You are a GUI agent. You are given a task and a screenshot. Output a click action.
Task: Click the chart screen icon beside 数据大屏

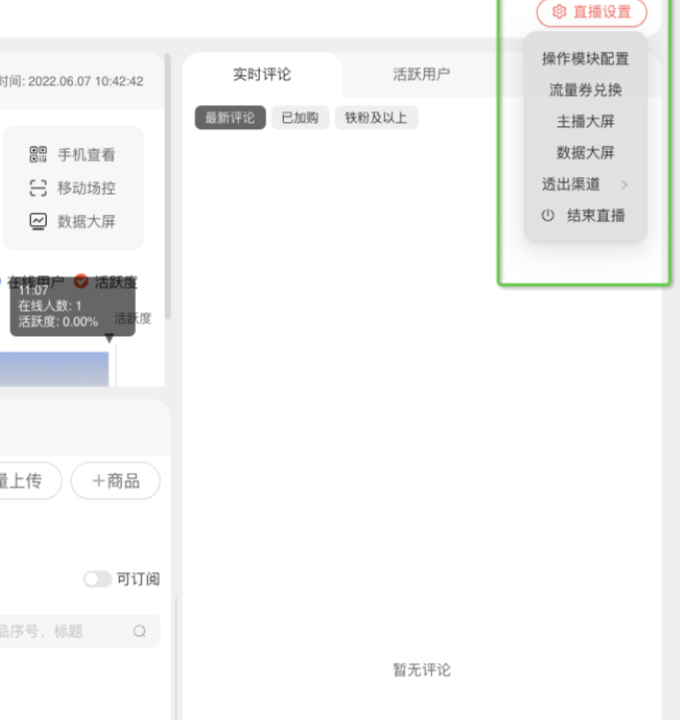pos(38,221)
